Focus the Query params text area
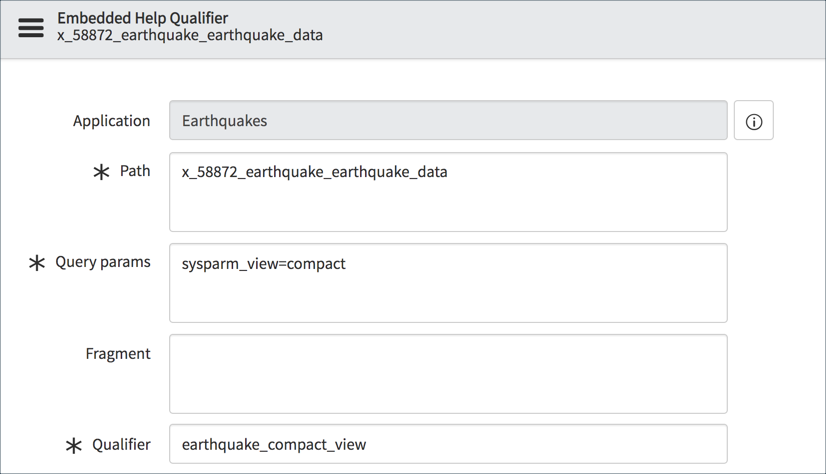Viewport: 826px width, 474px height. pyautogui.click(x=448, y=295)
